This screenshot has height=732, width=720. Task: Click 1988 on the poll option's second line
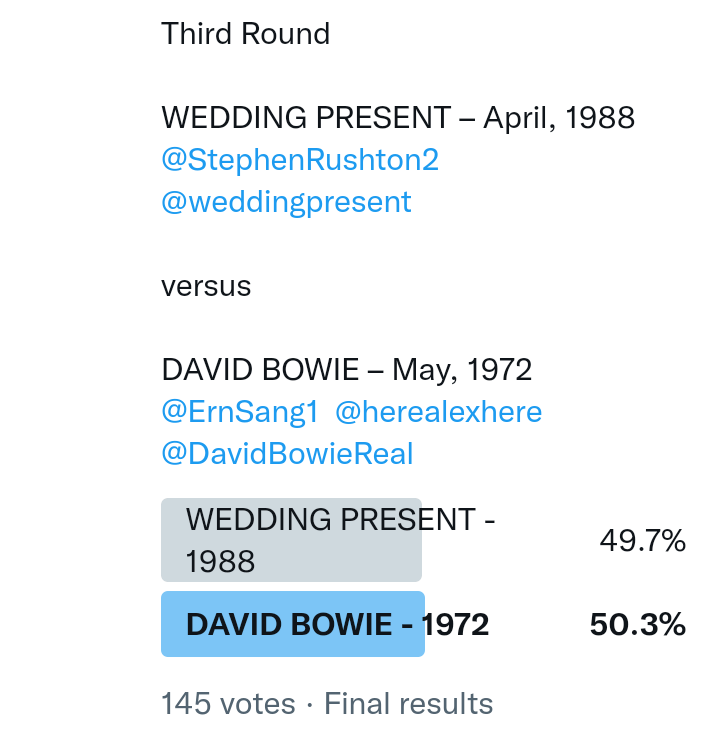pyautogui.click(x=220, y=562)
